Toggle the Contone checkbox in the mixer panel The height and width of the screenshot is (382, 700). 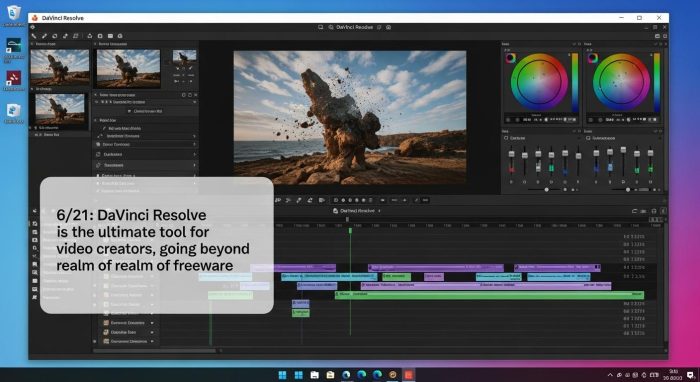[x=506, y=138]
